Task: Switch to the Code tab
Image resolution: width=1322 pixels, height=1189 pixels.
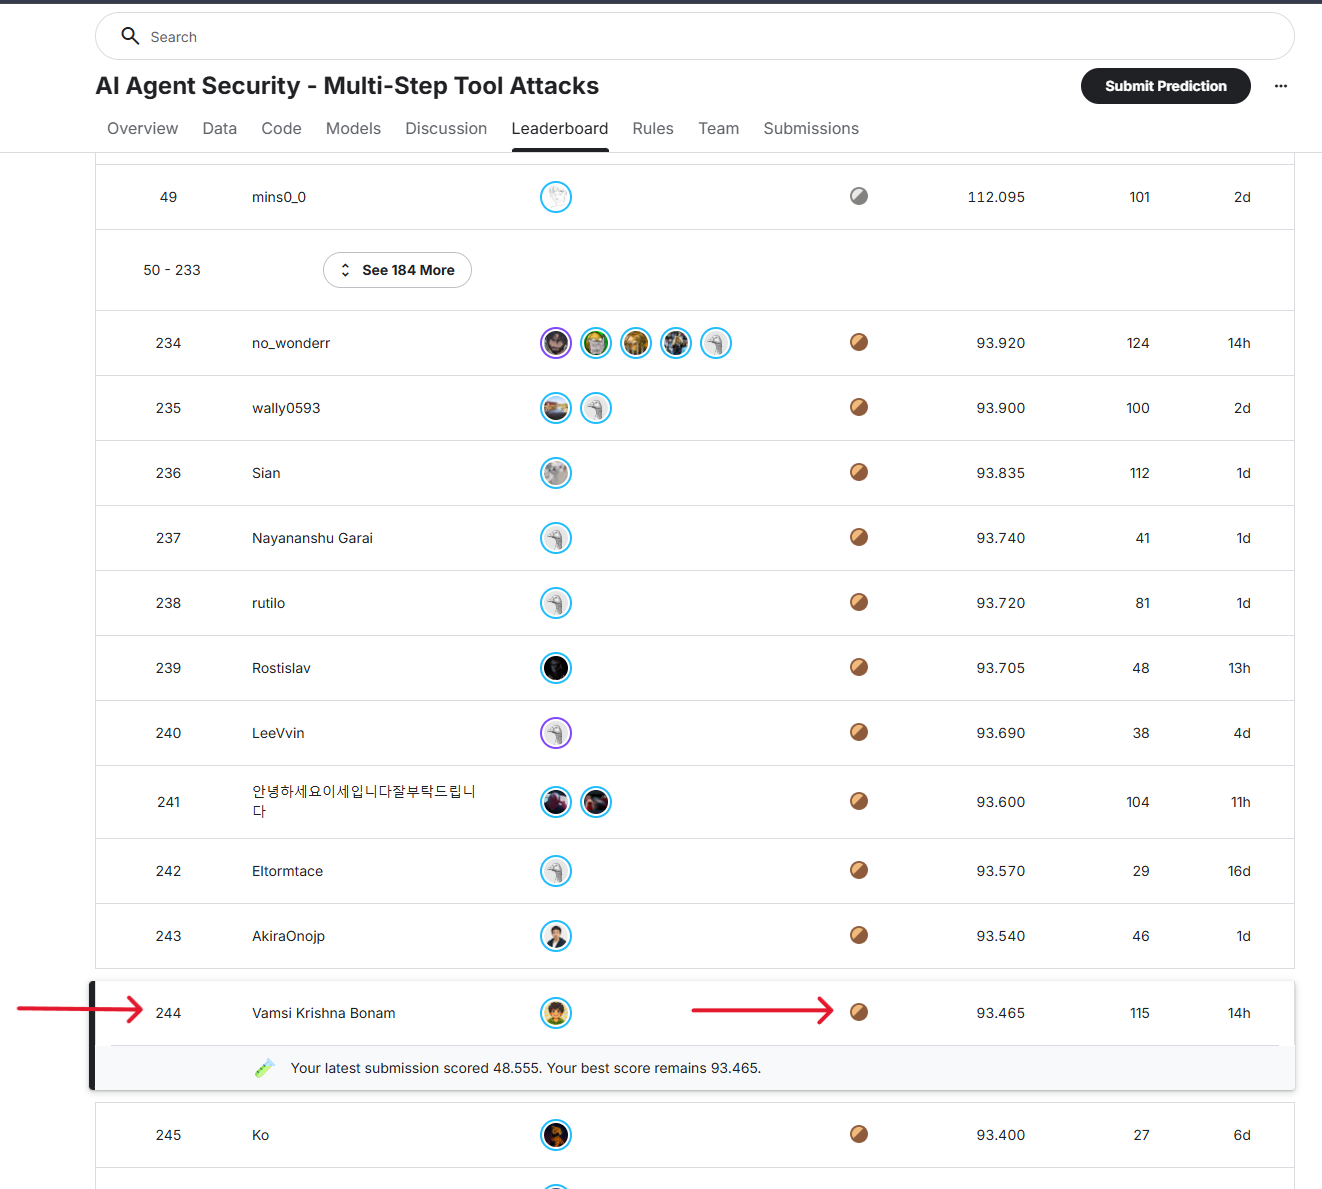Action: click(x=282, y=128)
